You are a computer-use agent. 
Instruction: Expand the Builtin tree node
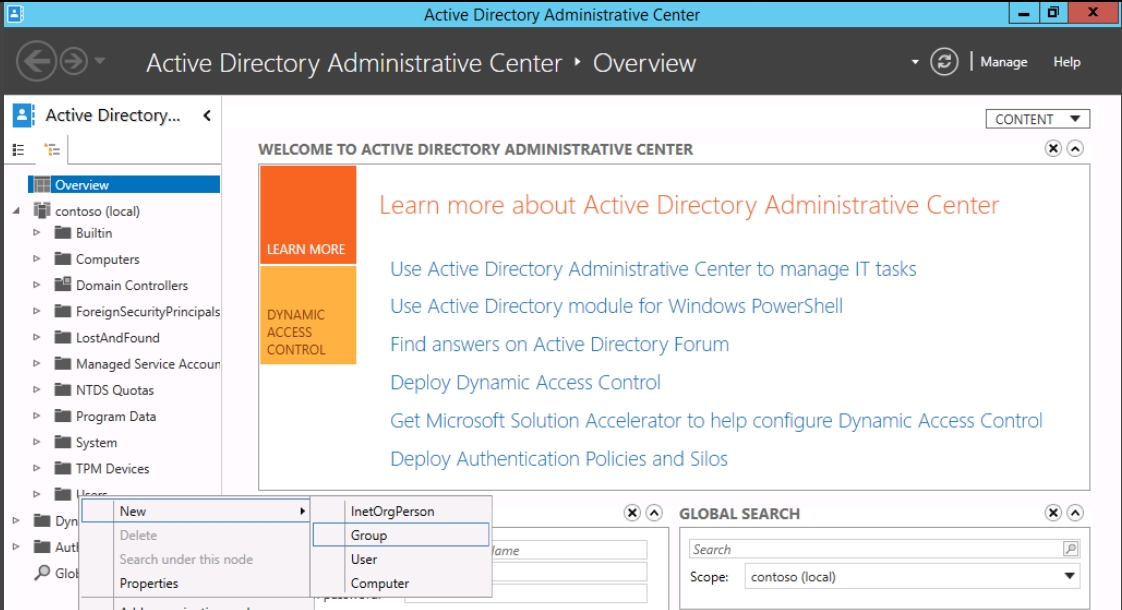coord(37,233)
